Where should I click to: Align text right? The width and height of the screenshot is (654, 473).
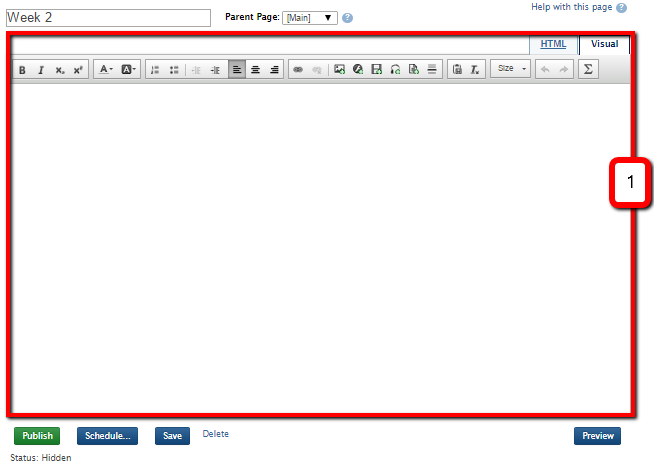[x=274, y=69]
